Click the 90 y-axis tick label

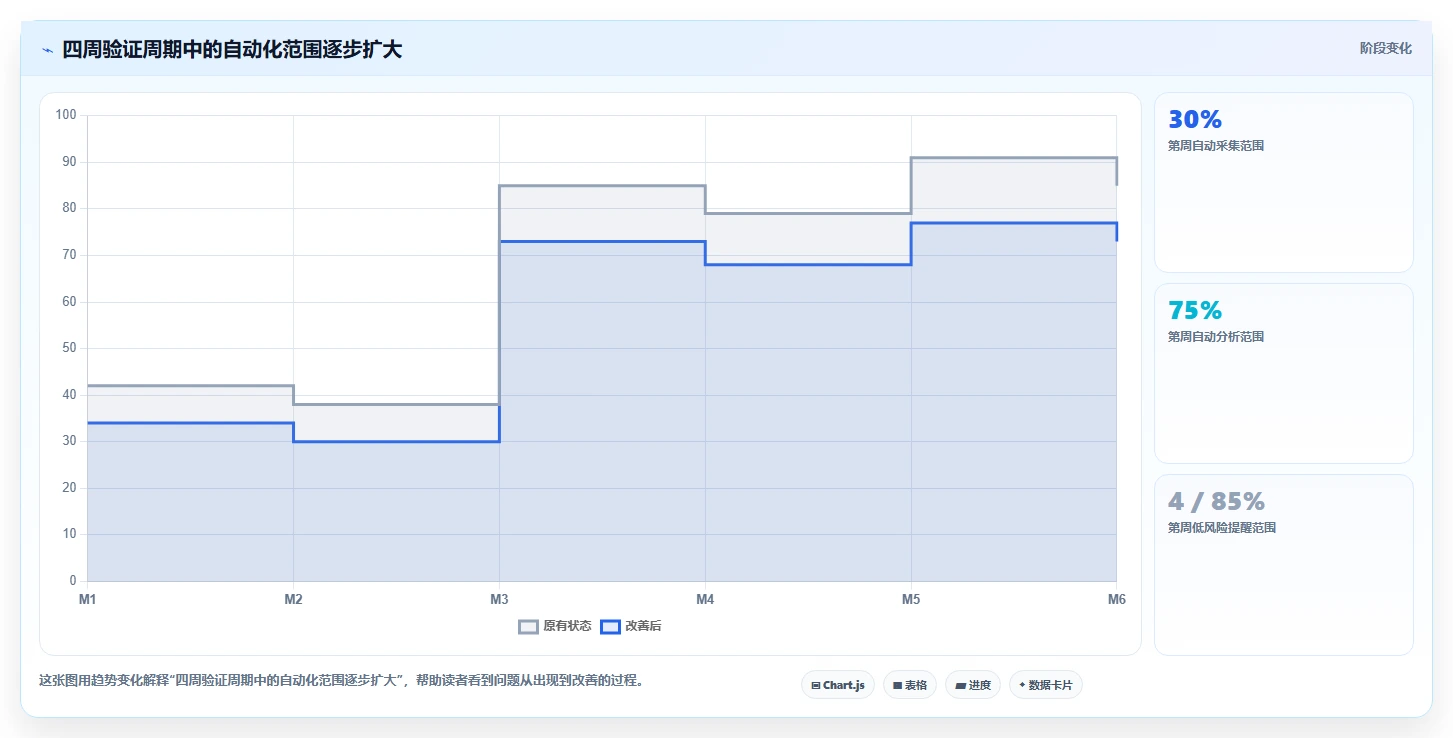(69, 162)
